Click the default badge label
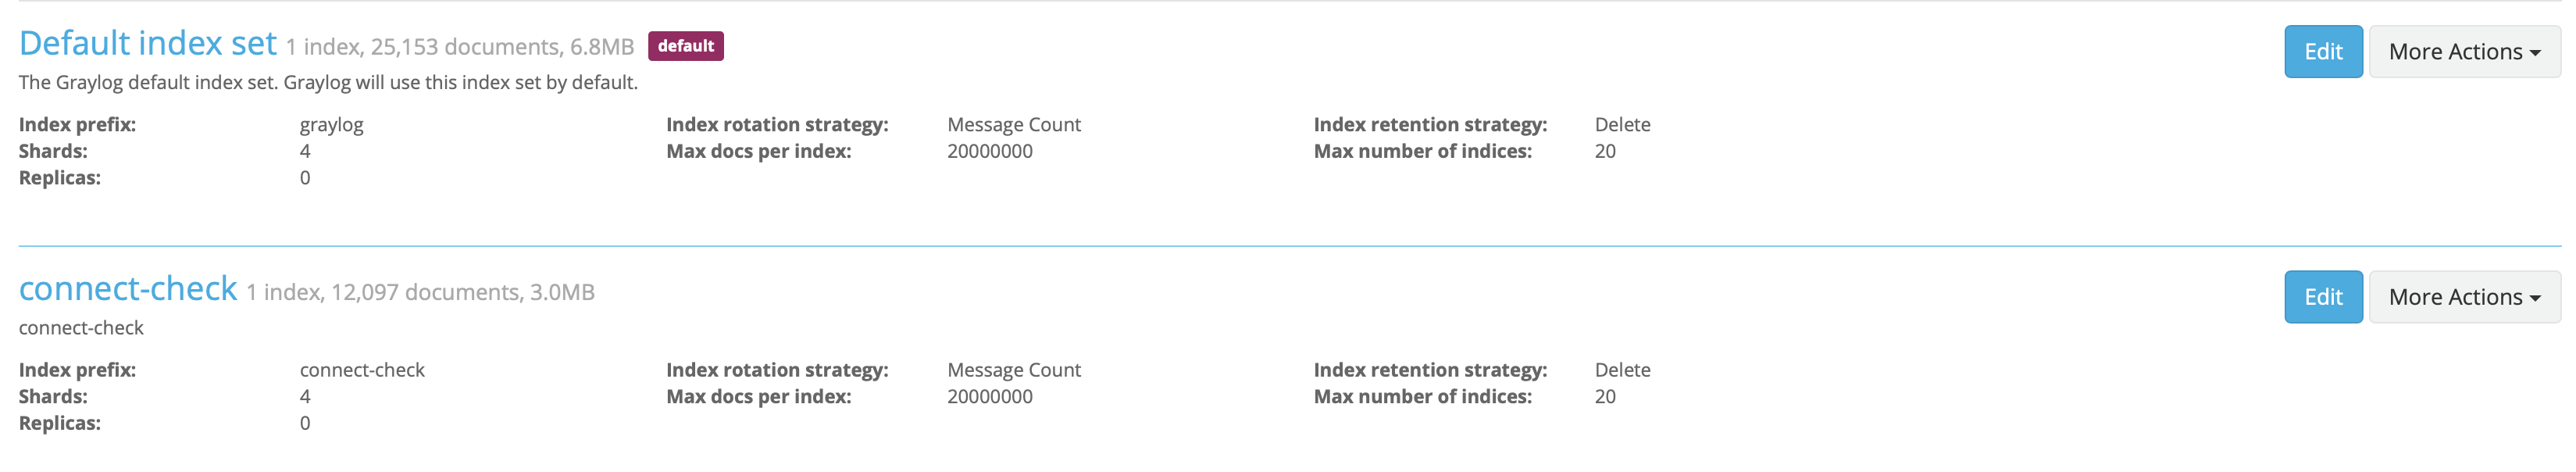 pyautogui.click(x=687, y=46)
